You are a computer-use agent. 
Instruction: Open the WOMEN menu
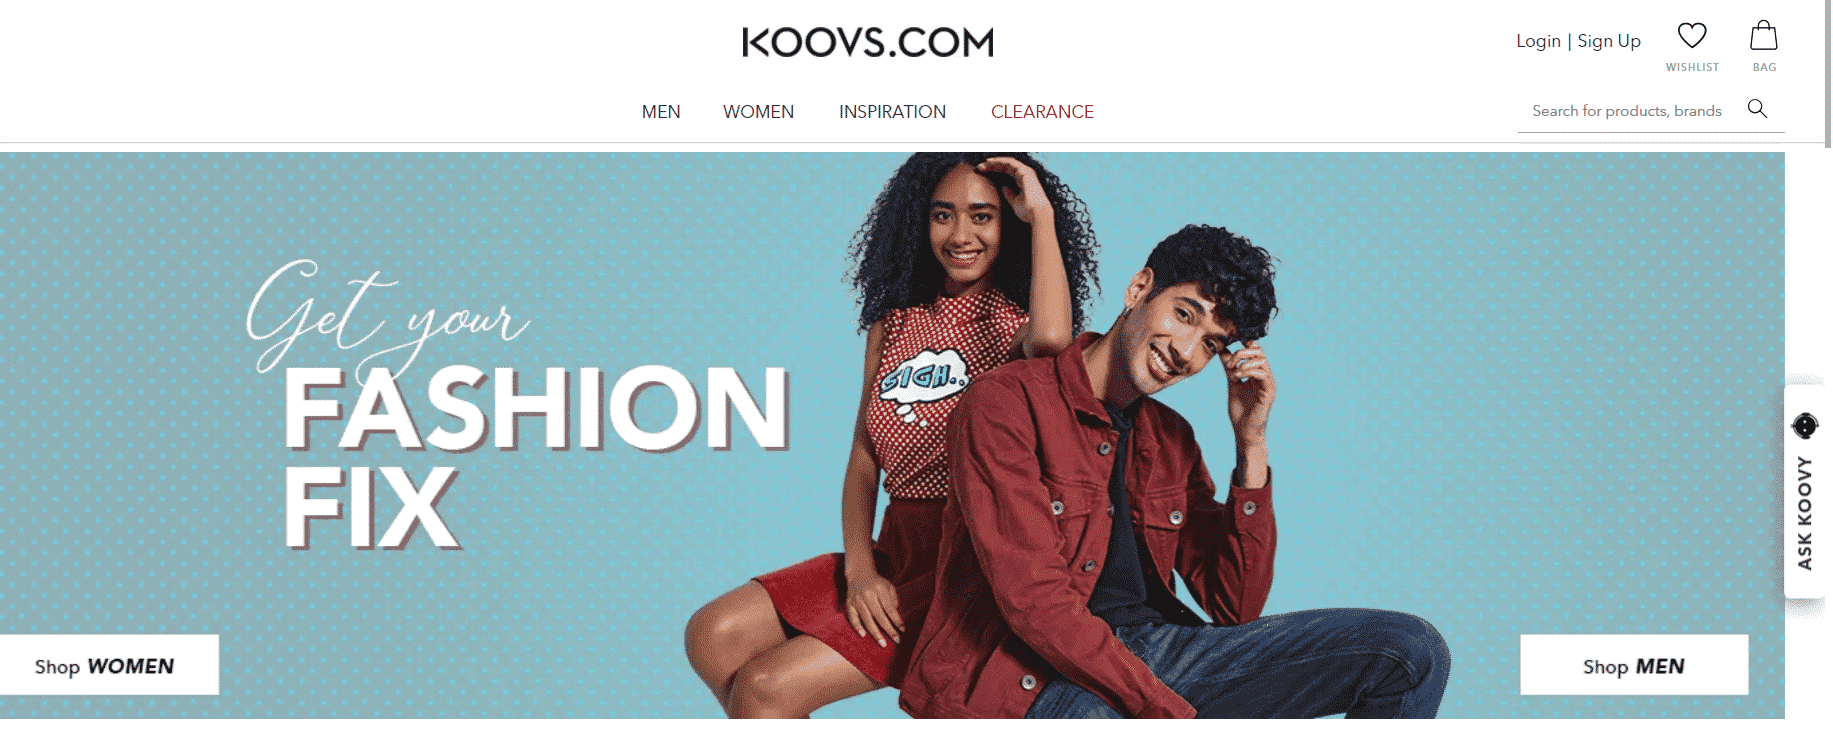coord(759,112)
